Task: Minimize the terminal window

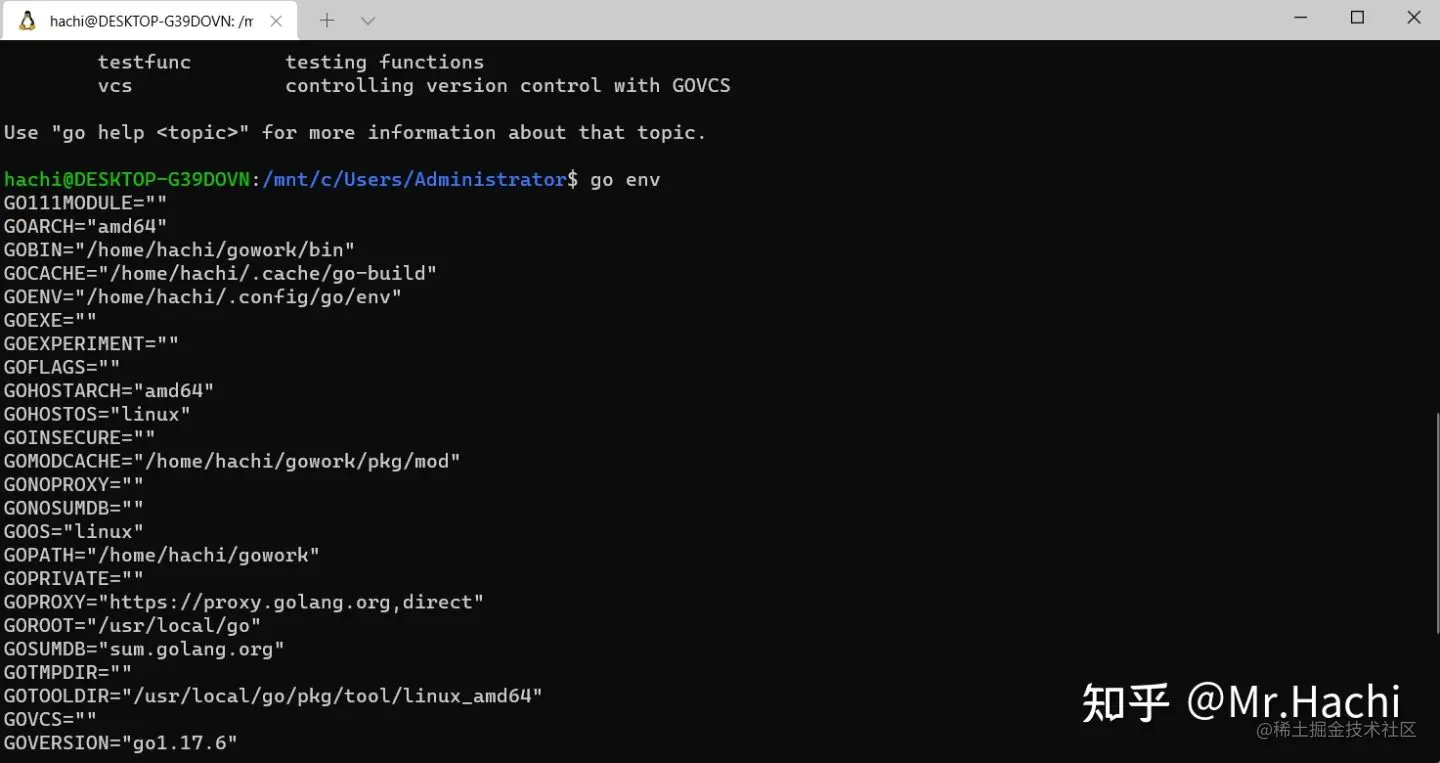Action: [x=1300, y=18]
